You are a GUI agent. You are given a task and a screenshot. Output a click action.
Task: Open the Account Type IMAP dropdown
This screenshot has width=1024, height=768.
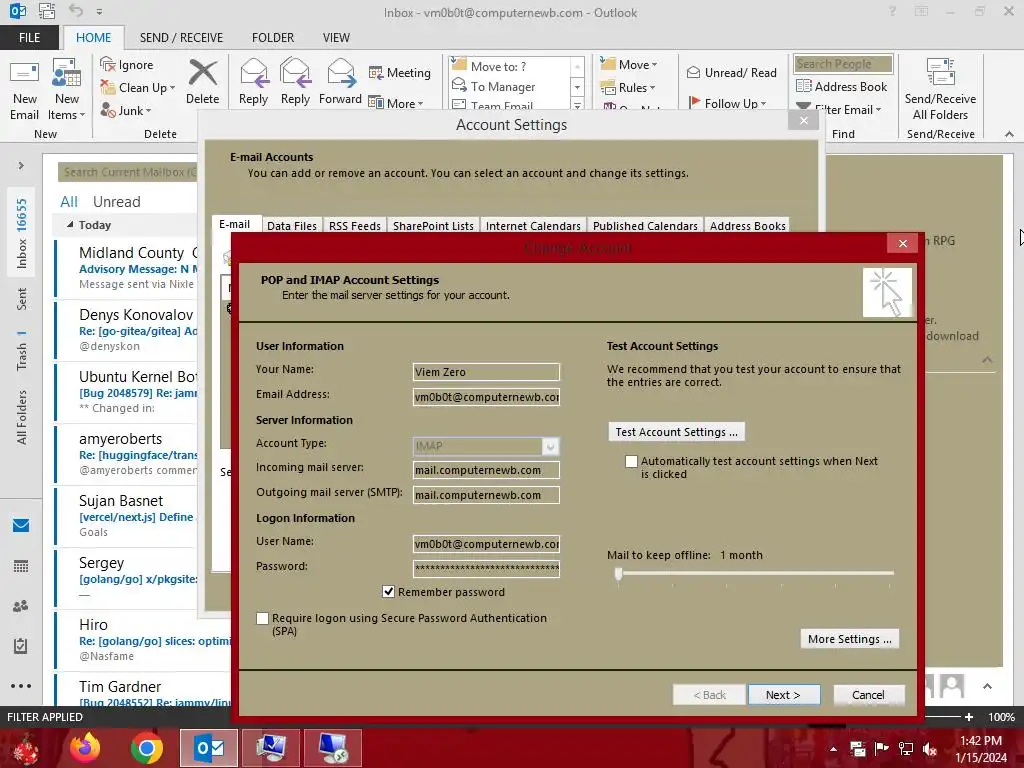(551, 446)
